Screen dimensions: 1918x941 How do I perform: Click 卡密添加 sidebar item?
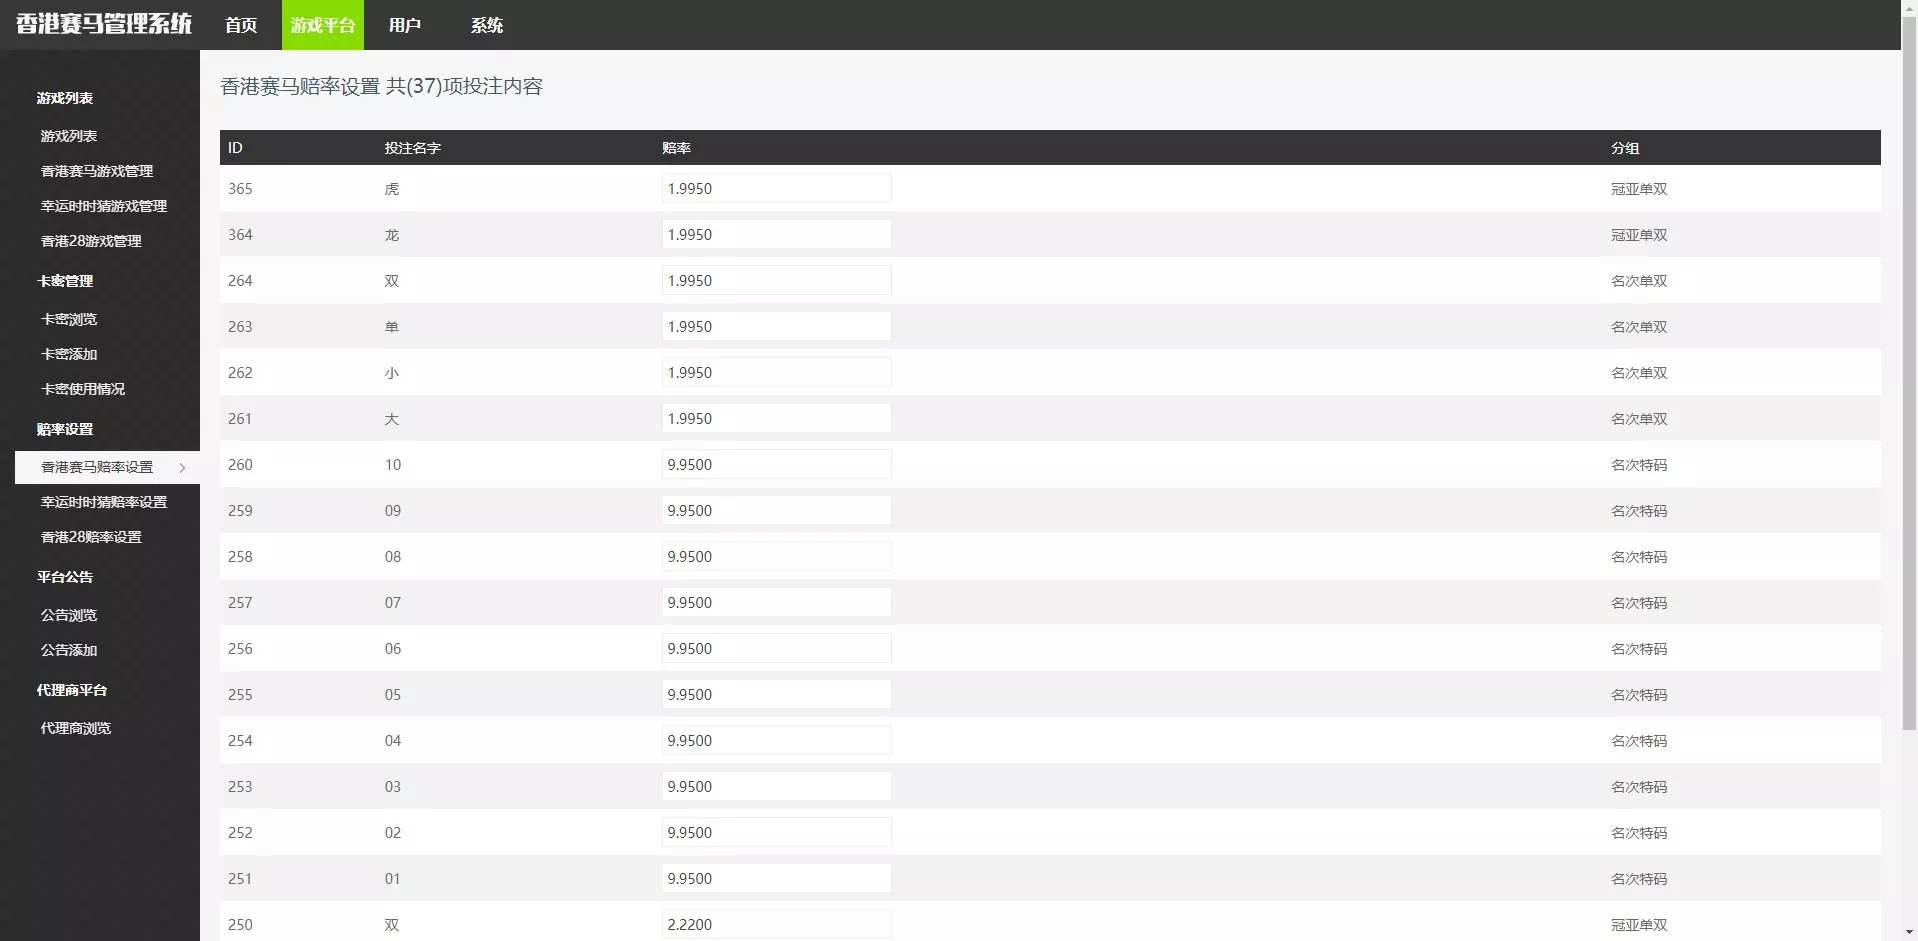tap(69, 354)
